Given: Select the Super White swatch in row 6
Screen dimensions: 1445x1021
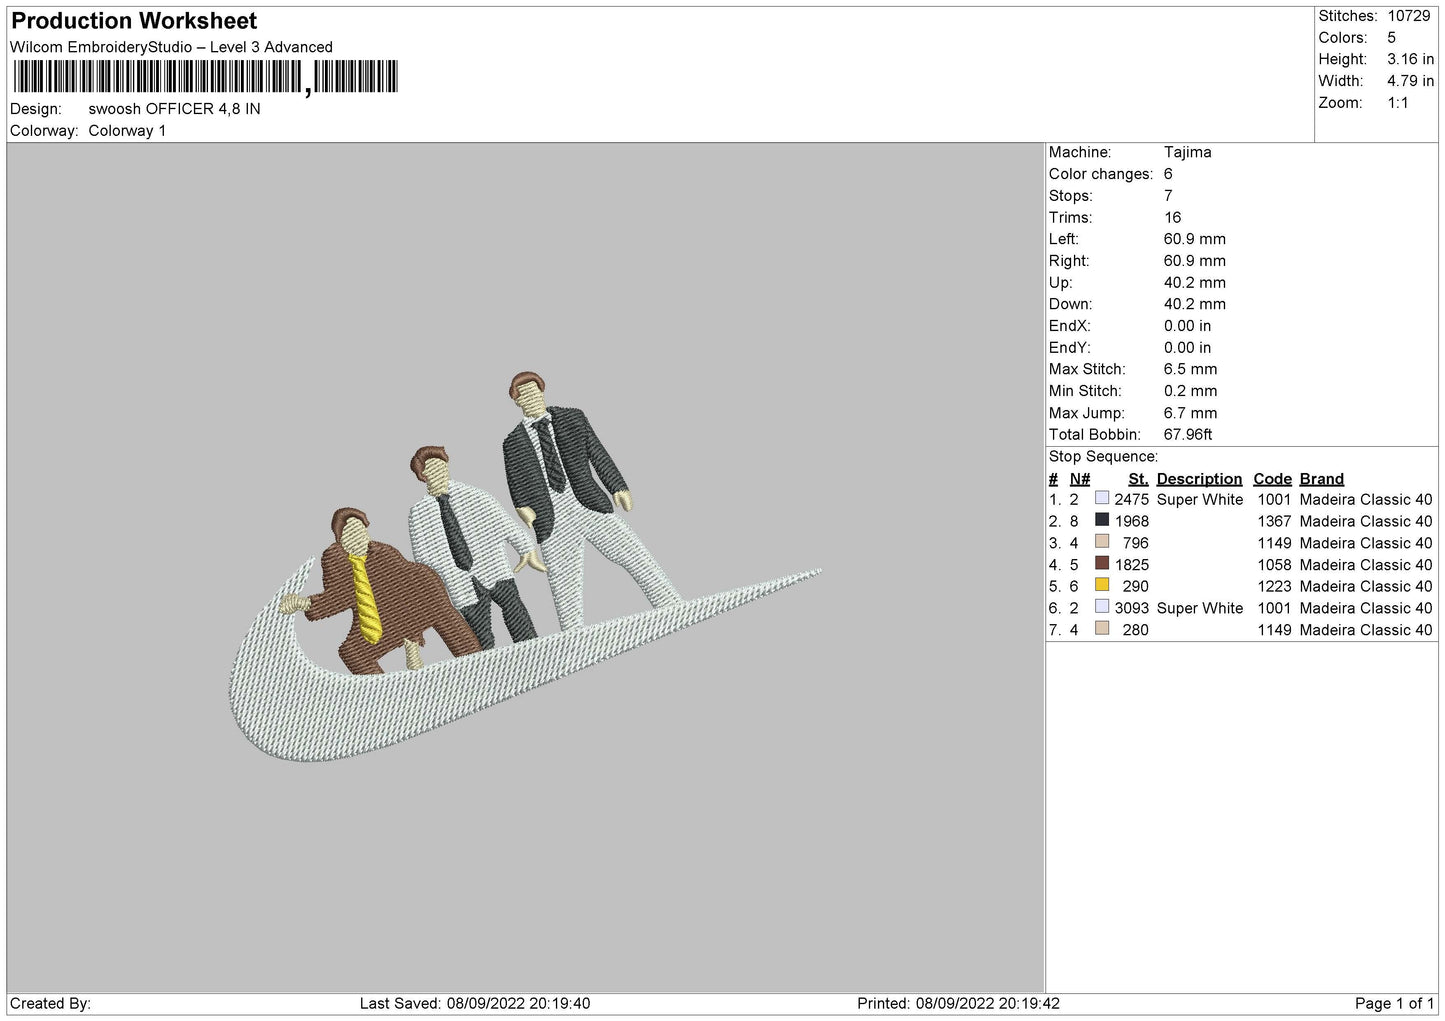Looking at the screenshot, I should (1102, 607).
